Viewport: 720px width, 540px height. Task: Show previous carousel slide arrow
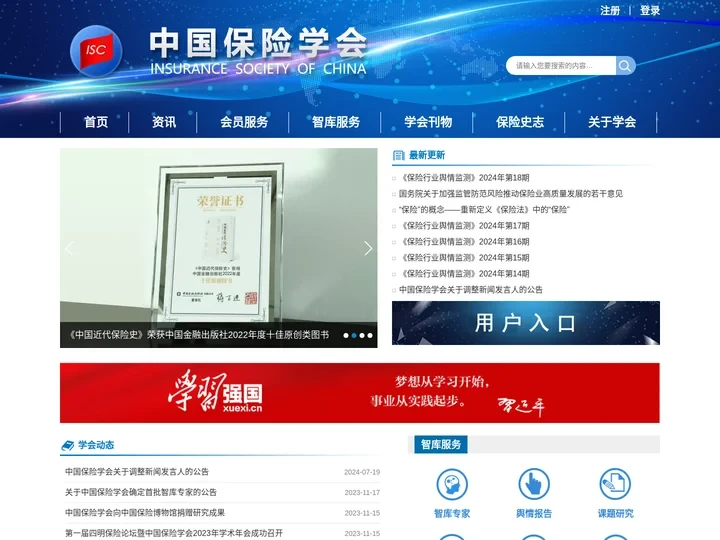pos(69,248)
